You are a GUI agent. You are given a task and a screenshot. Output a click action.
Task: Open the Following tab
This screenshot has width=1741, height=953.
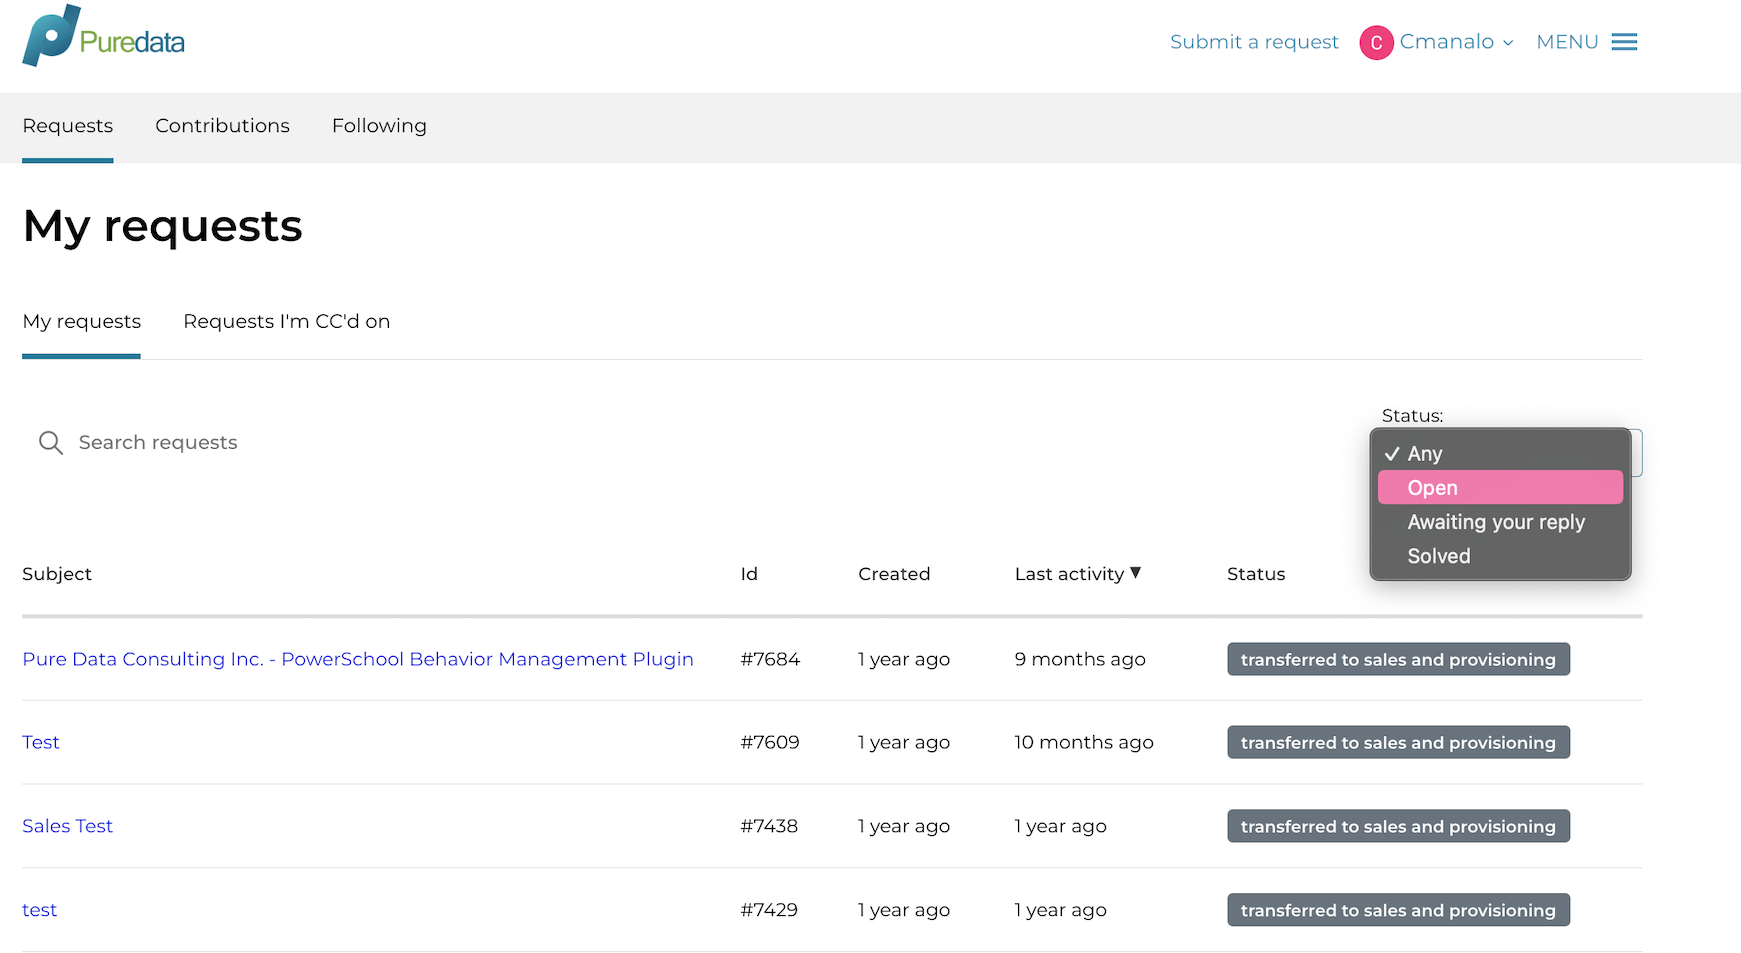pyautogui.click(x=379, y=126)
